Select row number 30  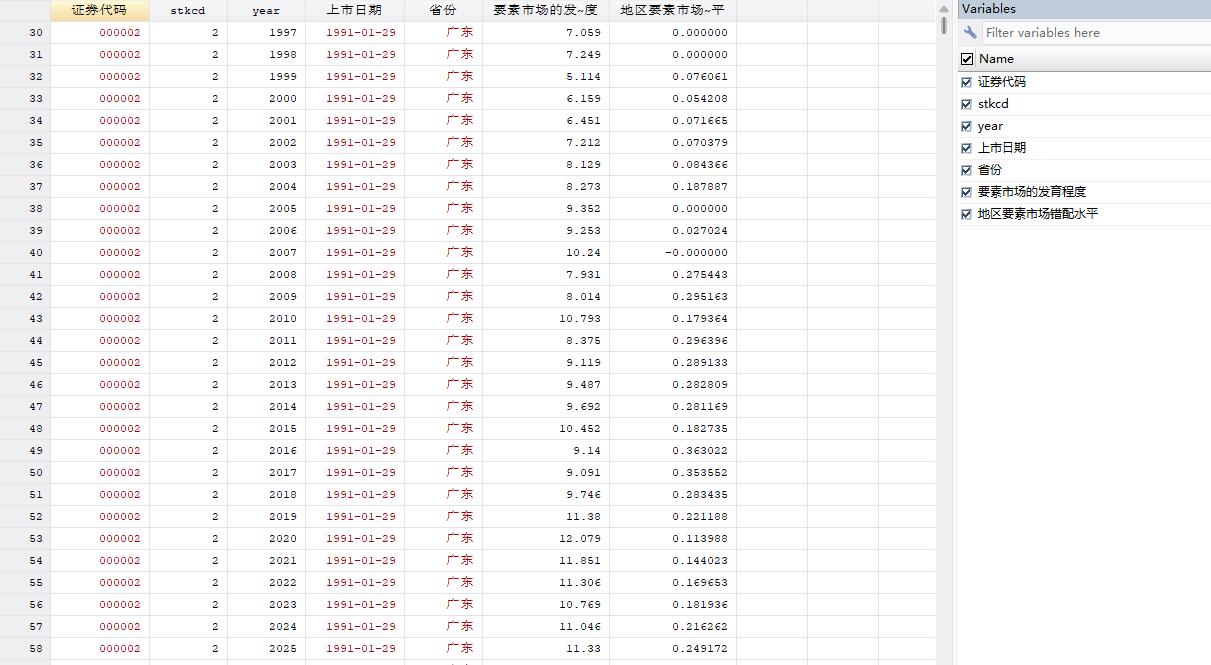25,32
